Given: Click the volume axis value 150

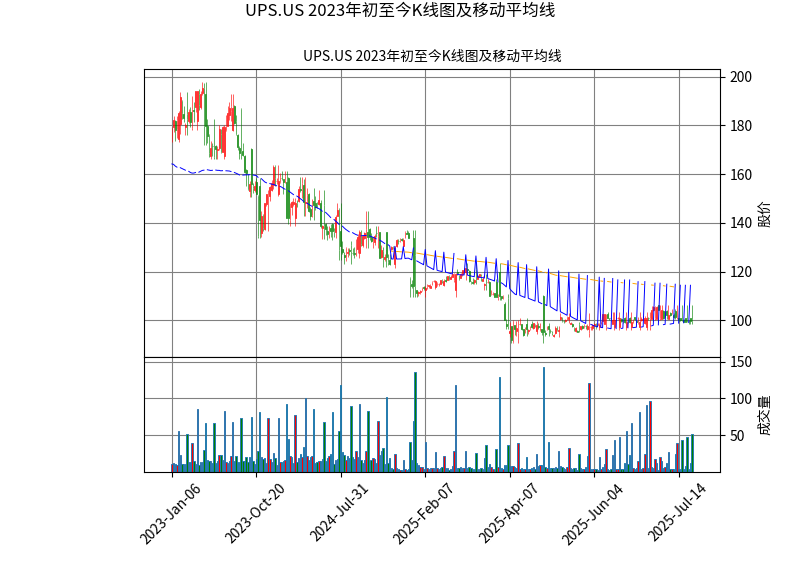Looking at the screenshot, I should [741, 362].
